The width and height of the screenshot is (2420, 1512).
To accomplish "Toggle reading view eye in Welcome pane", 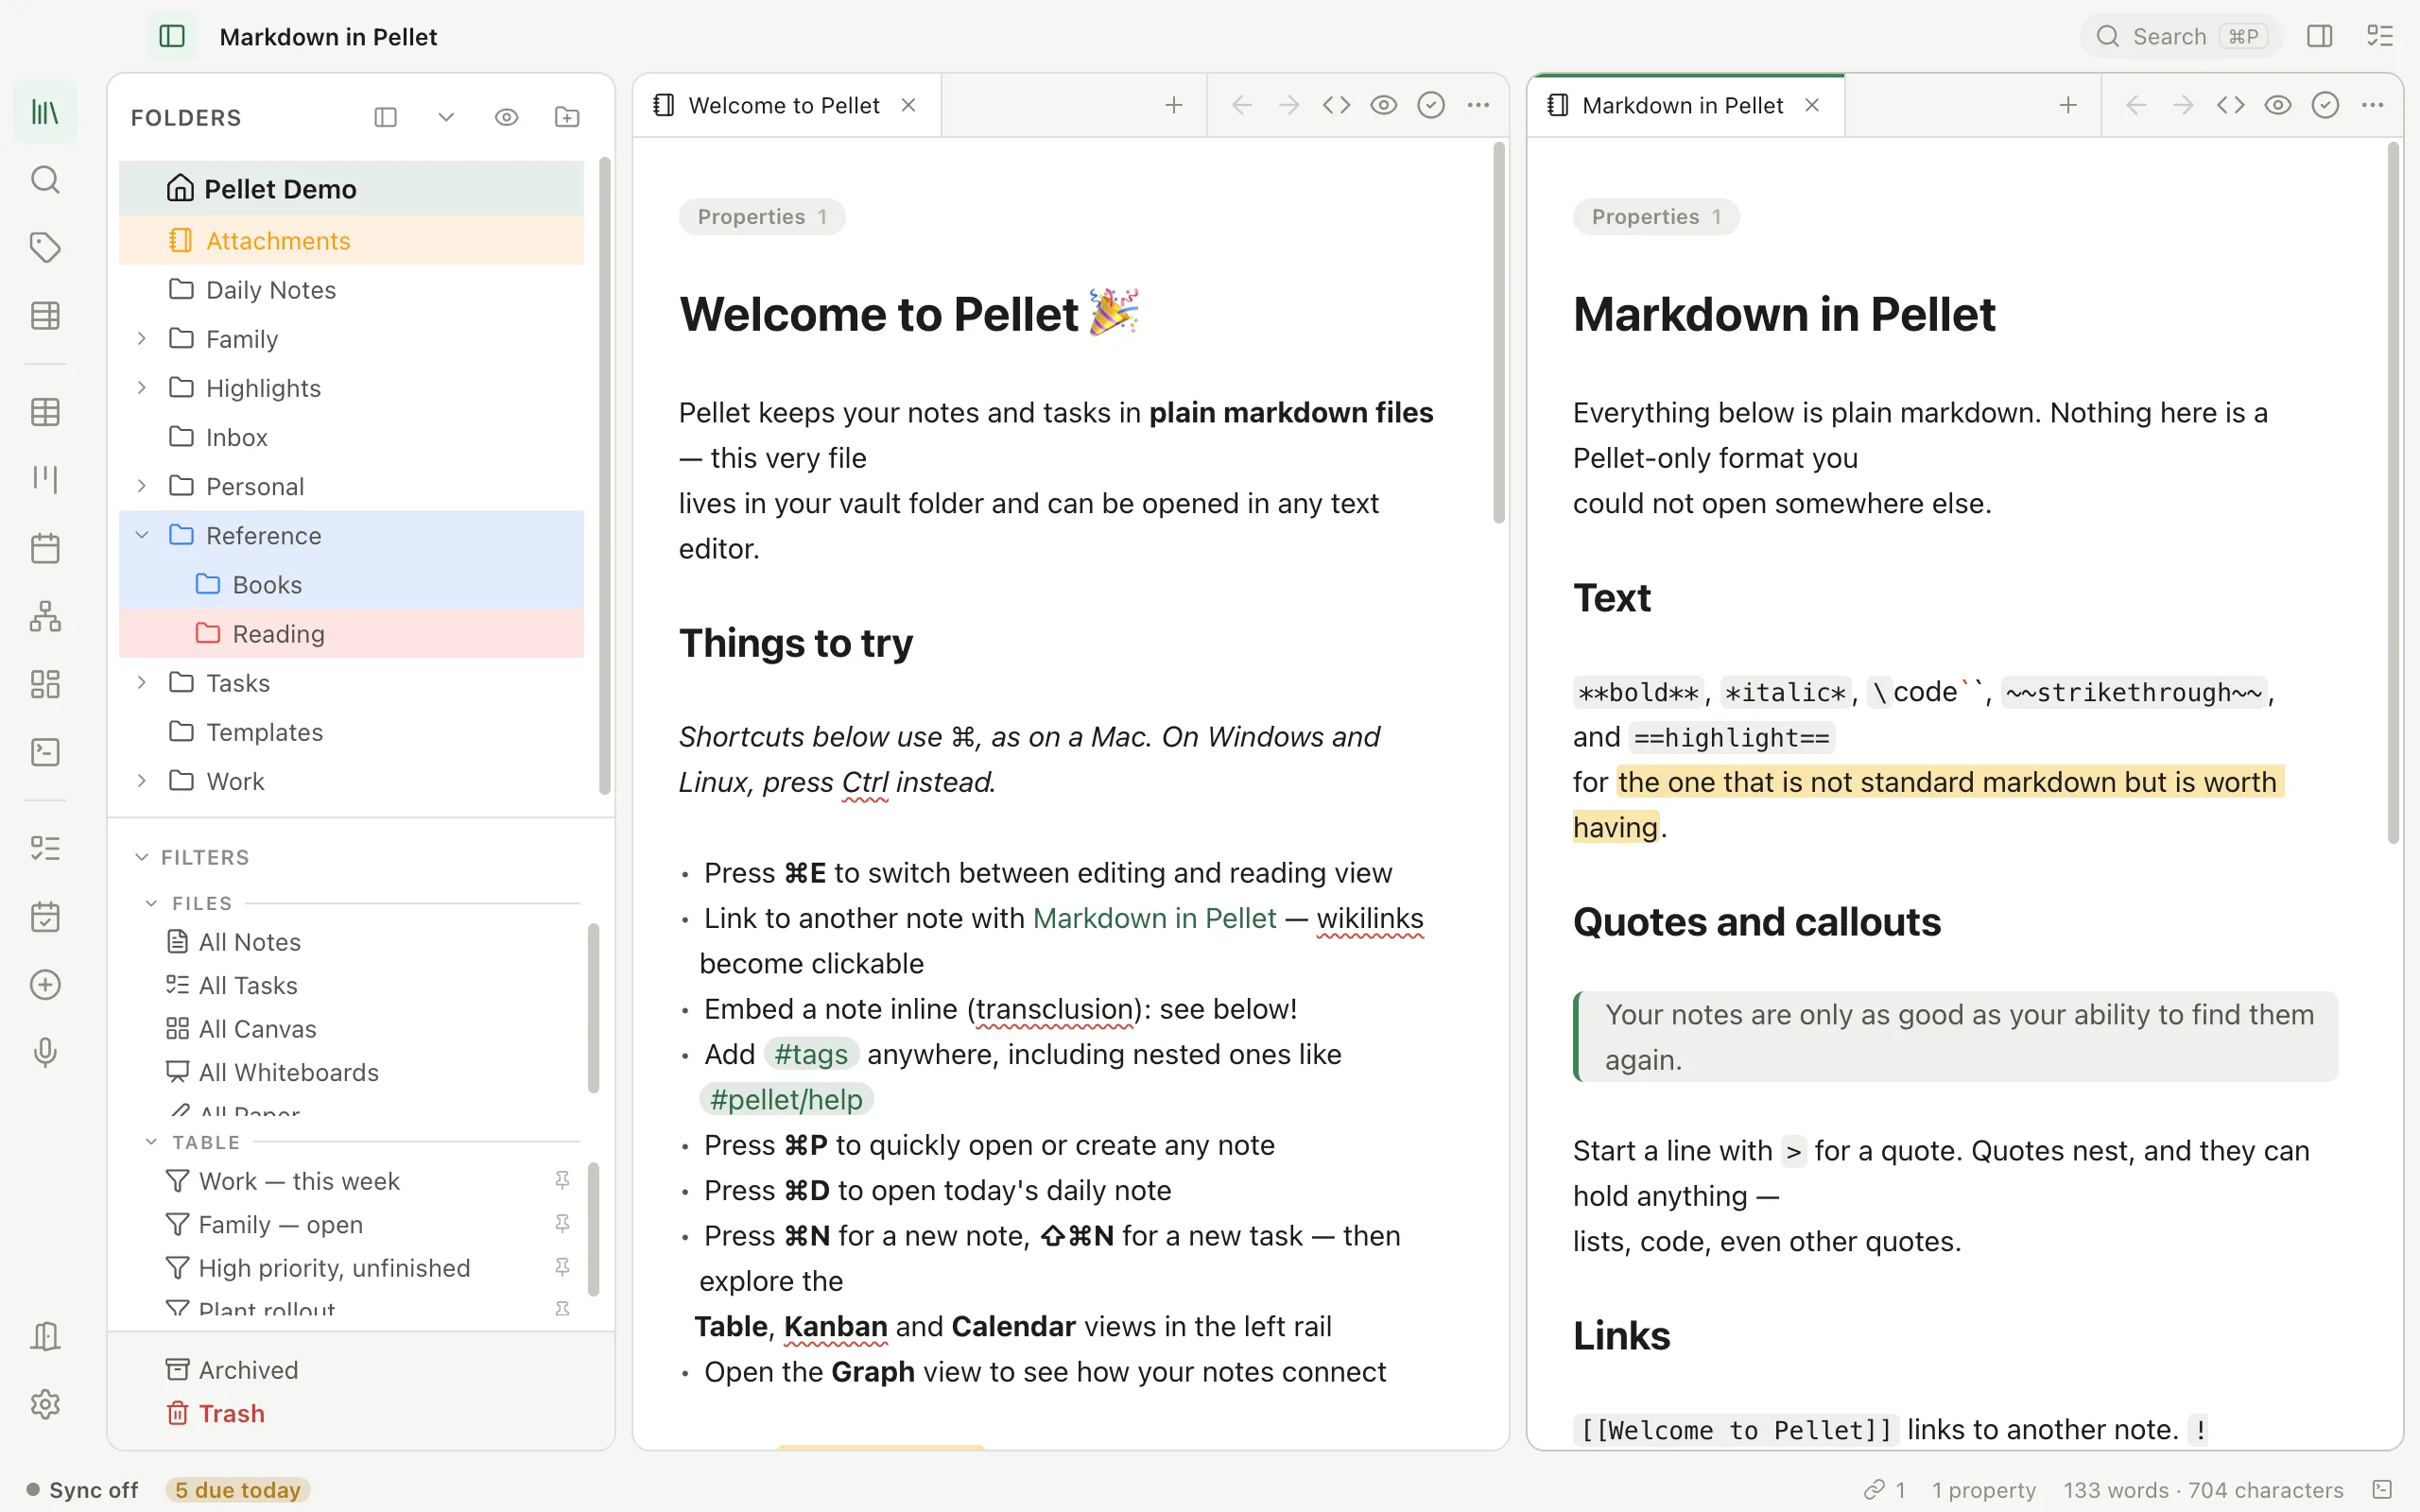I will click(1384, 105).
